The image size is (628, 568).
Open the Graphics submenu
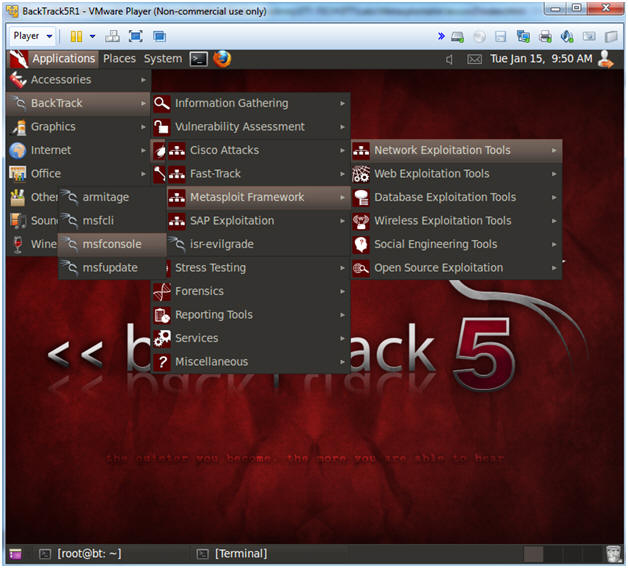tap(78, 127)
